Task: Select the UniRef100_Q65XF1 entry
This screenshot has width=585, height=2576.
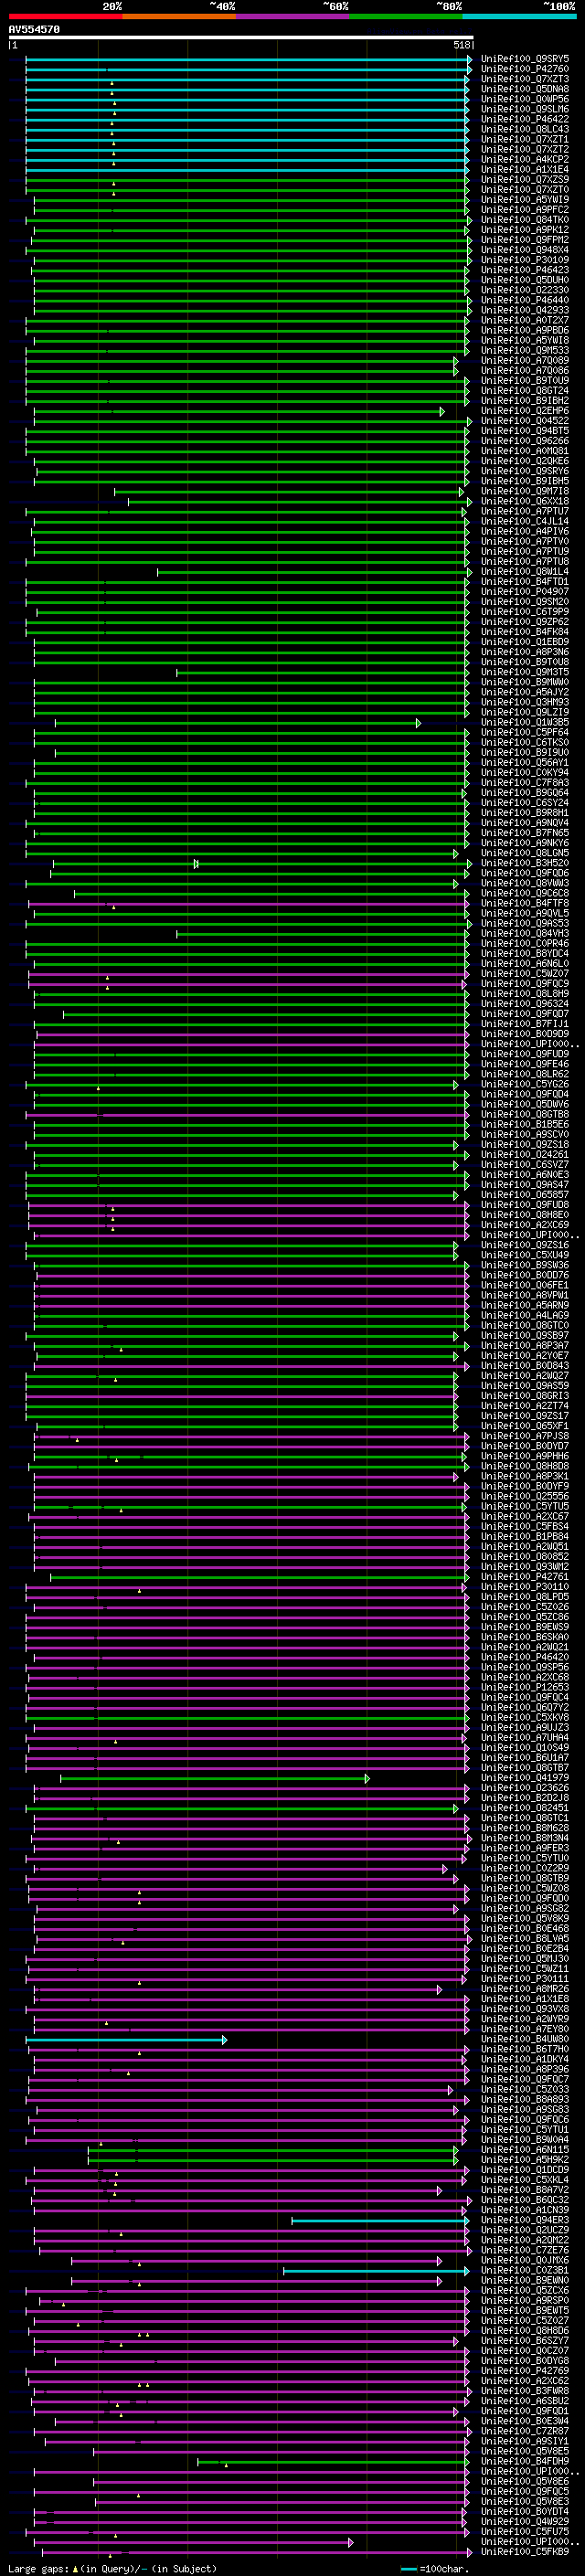Action: click(x=525, y=1426)
